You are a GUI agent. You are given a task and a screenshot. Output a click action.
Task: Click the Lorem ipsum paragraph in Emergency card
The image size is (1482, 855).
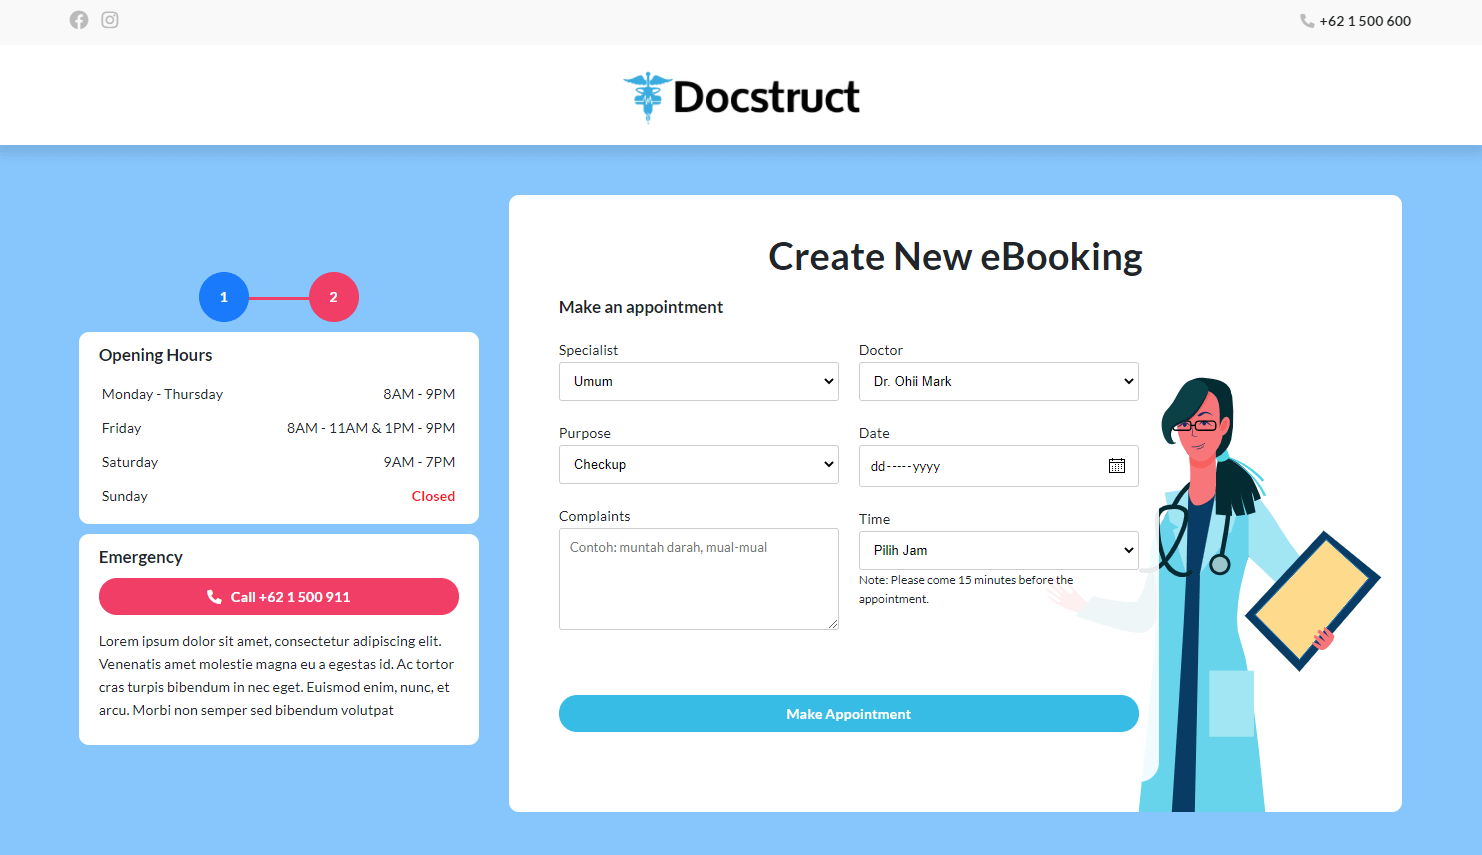point(277,676)
